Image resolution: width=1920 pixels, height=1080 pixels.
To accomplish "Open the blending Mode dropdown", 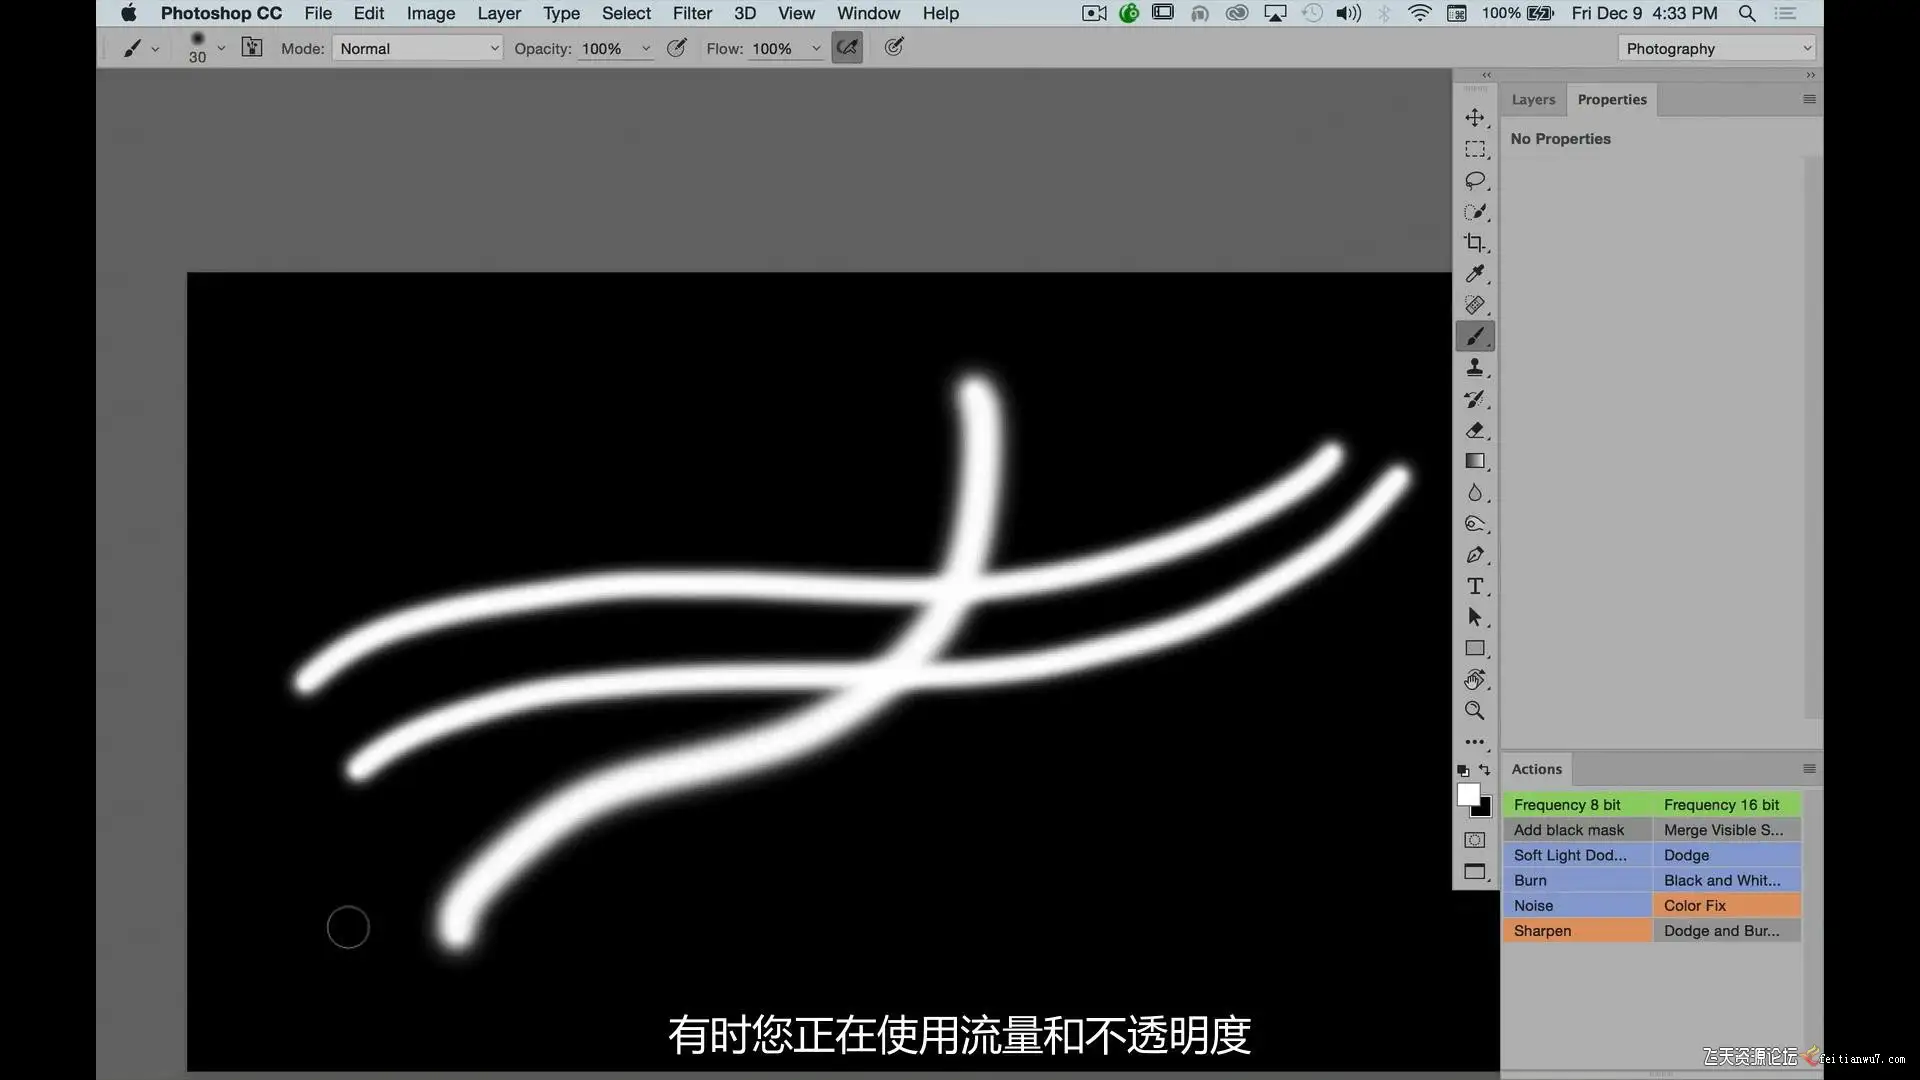I will click(x=417, y=48).
